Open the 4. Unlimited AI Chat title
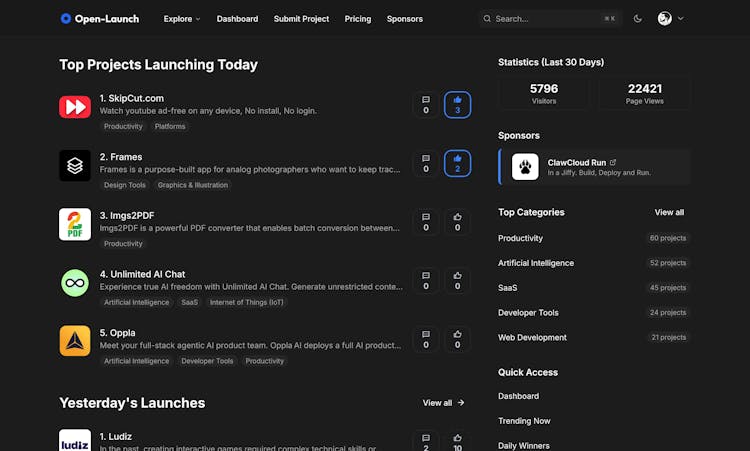Image resolution: width=750 pixels, height=451 pixels. click(x=143, y=274)
